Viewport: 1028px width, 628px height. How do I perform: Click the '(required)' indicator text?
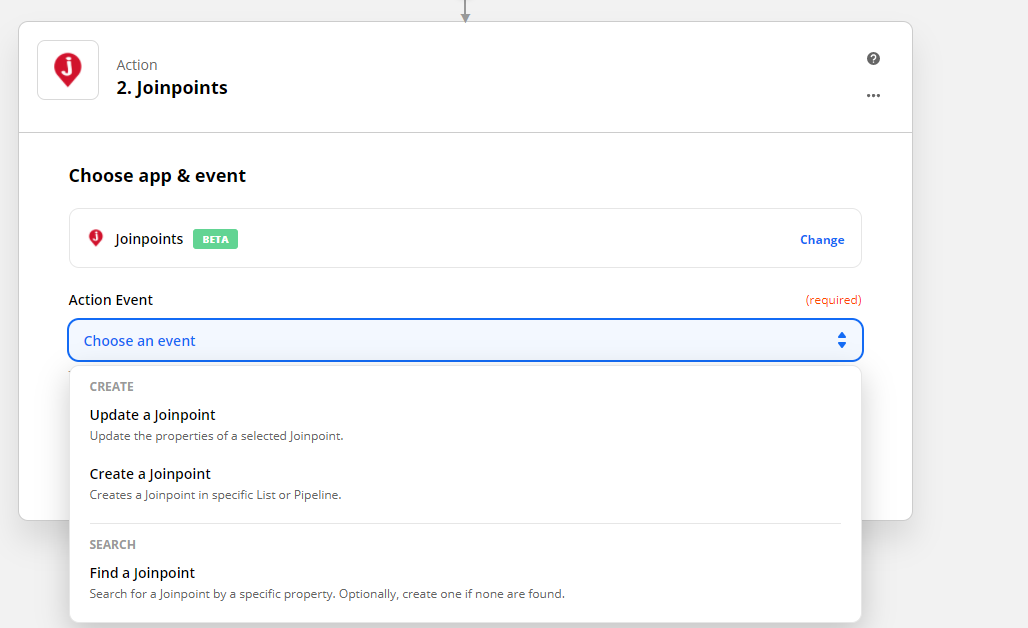pos(833,300)
